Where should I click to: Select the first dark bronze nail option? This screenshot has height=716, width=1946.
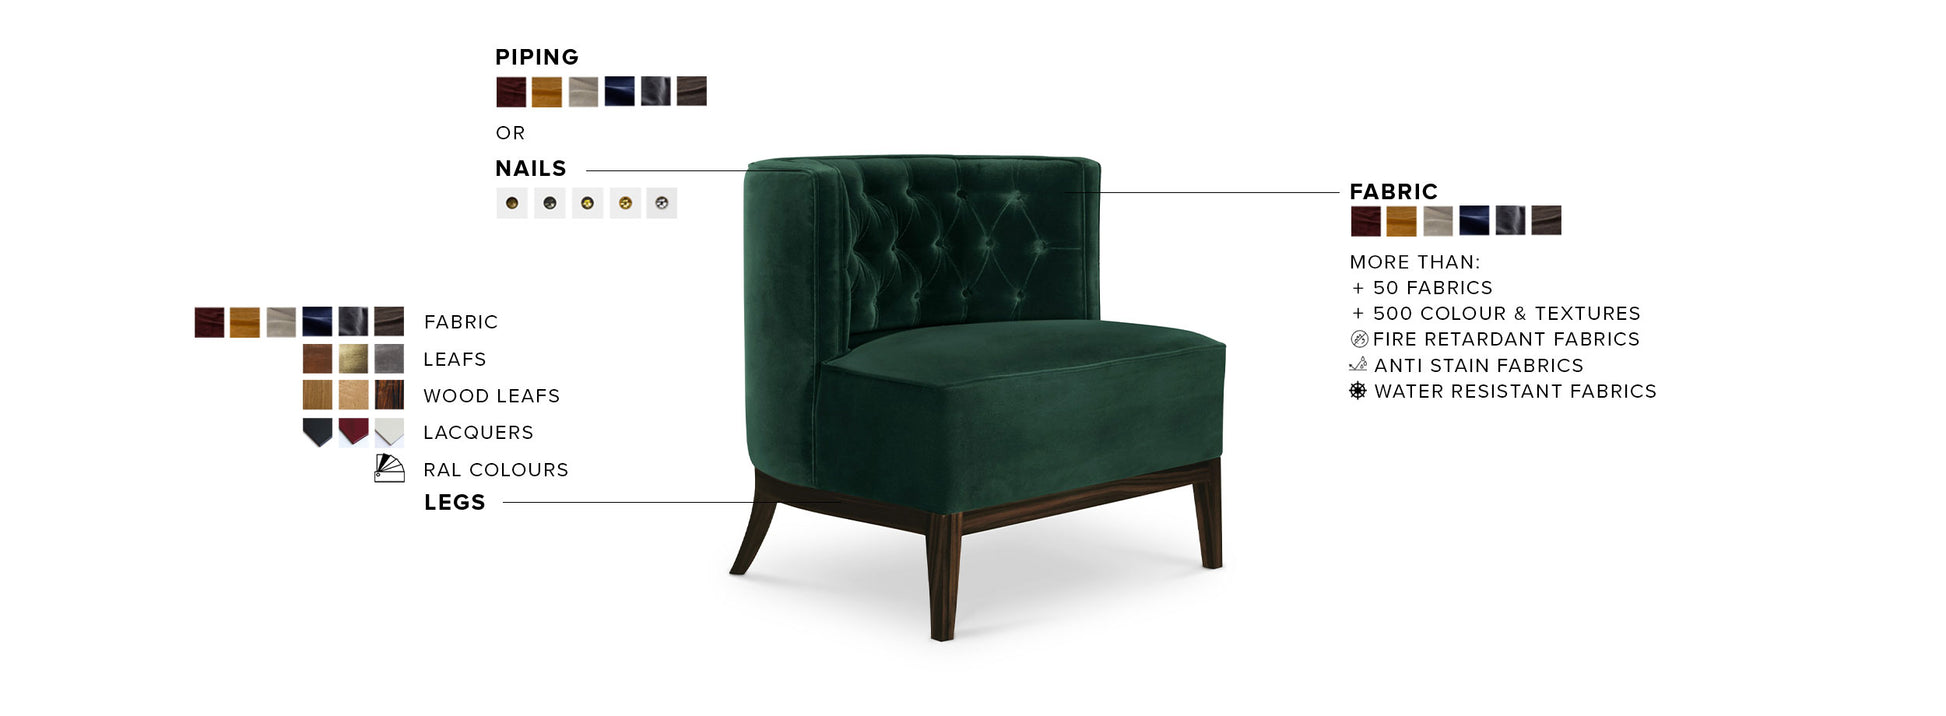[512, 203]
